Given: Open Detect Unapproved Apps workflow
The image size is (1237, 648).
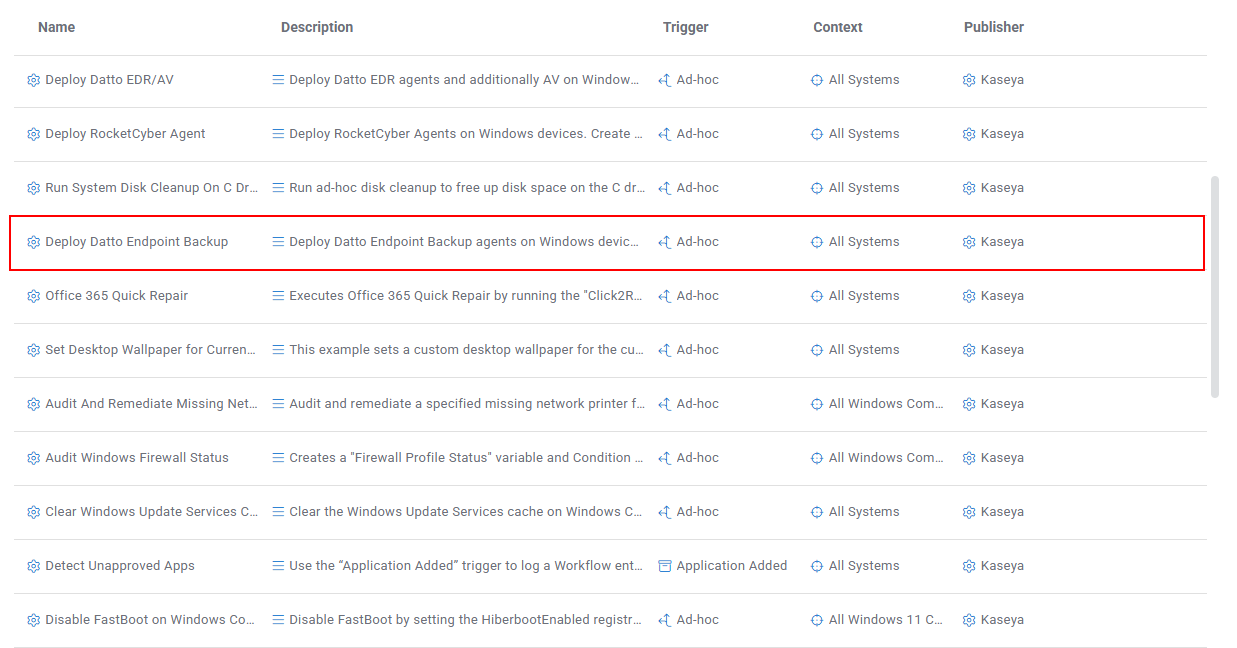Looking at the screenshot, I should tap(120, 566).
